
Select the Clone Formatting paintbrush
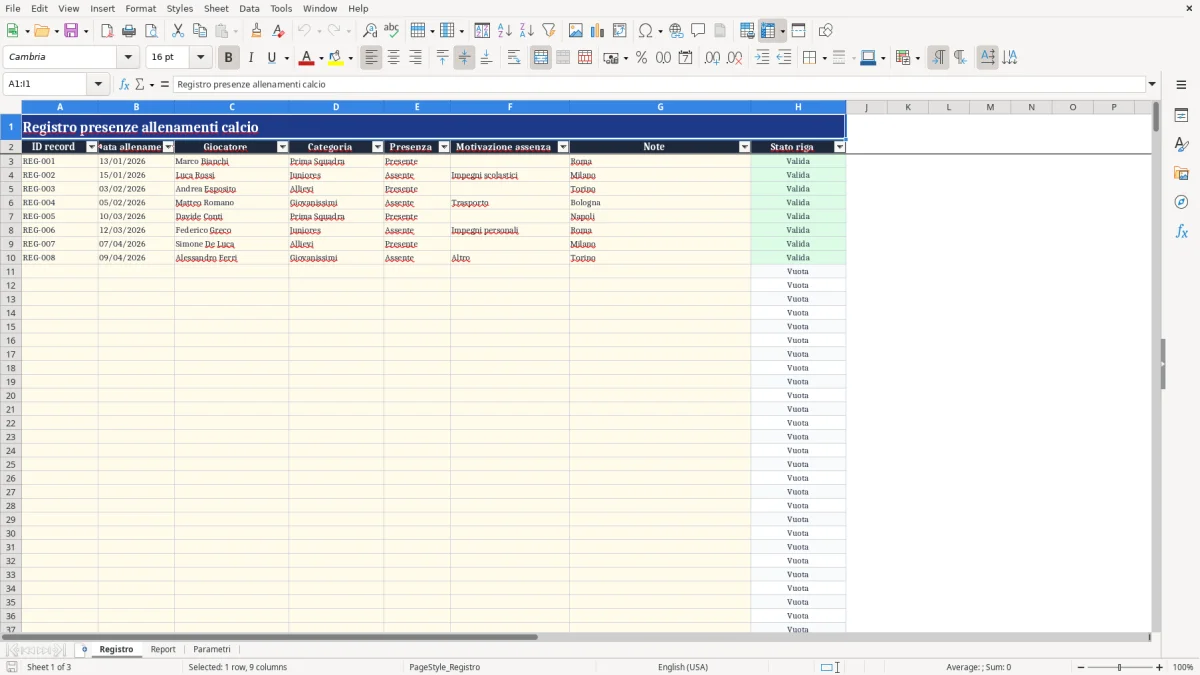[x=256, y=31]
